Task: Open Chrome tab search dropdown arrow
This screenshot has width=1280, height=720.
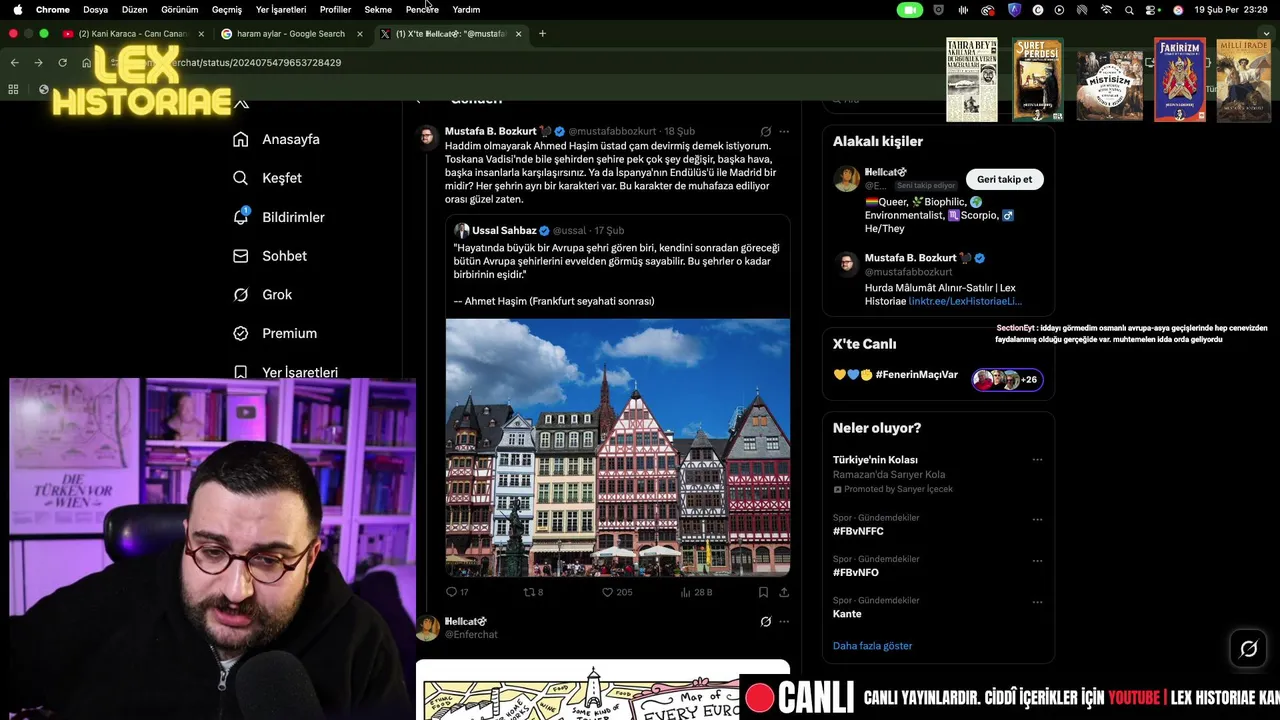Action: click(x=1266, y=33)
